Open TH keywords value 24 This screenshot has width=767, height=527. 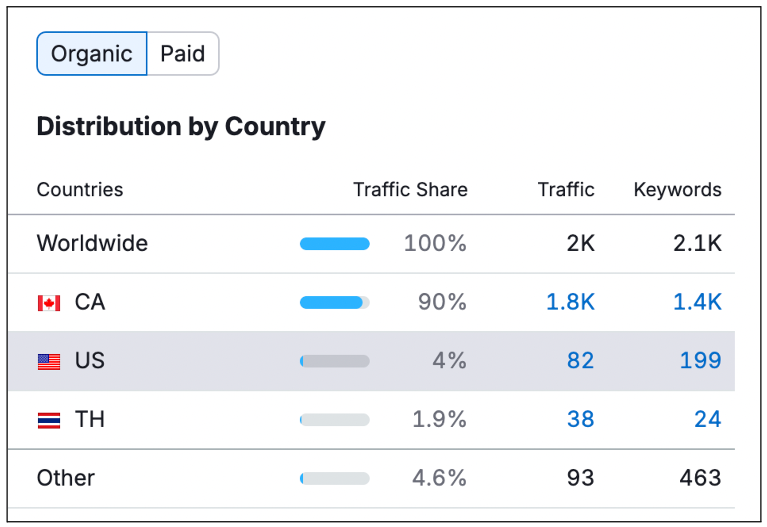pyautogui.click(x=707, y=420)
